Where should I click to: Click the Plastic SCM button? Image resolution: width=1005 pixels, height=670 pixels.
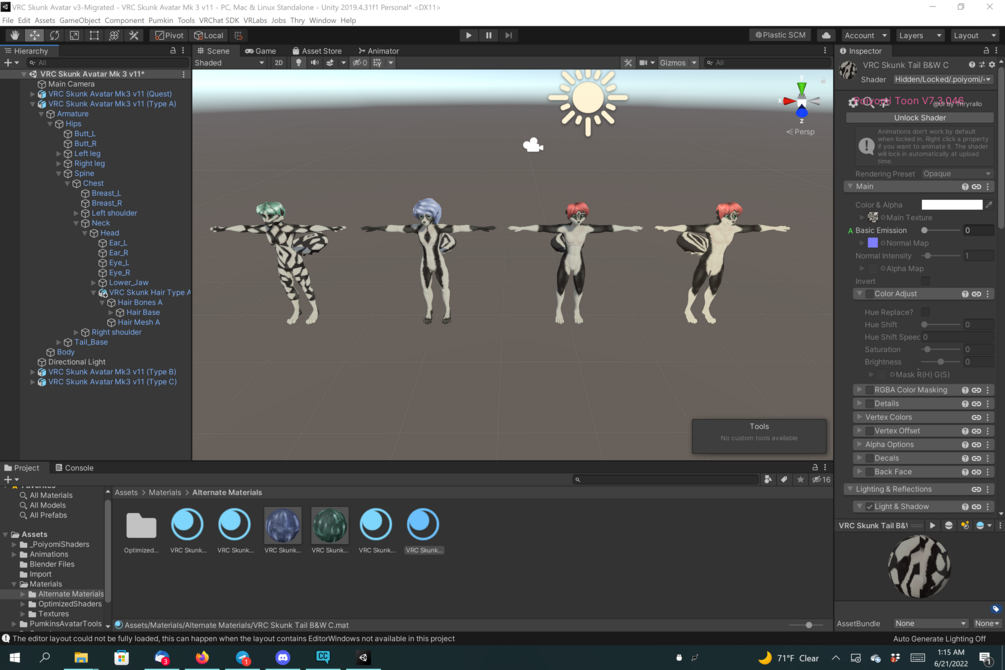780,35
